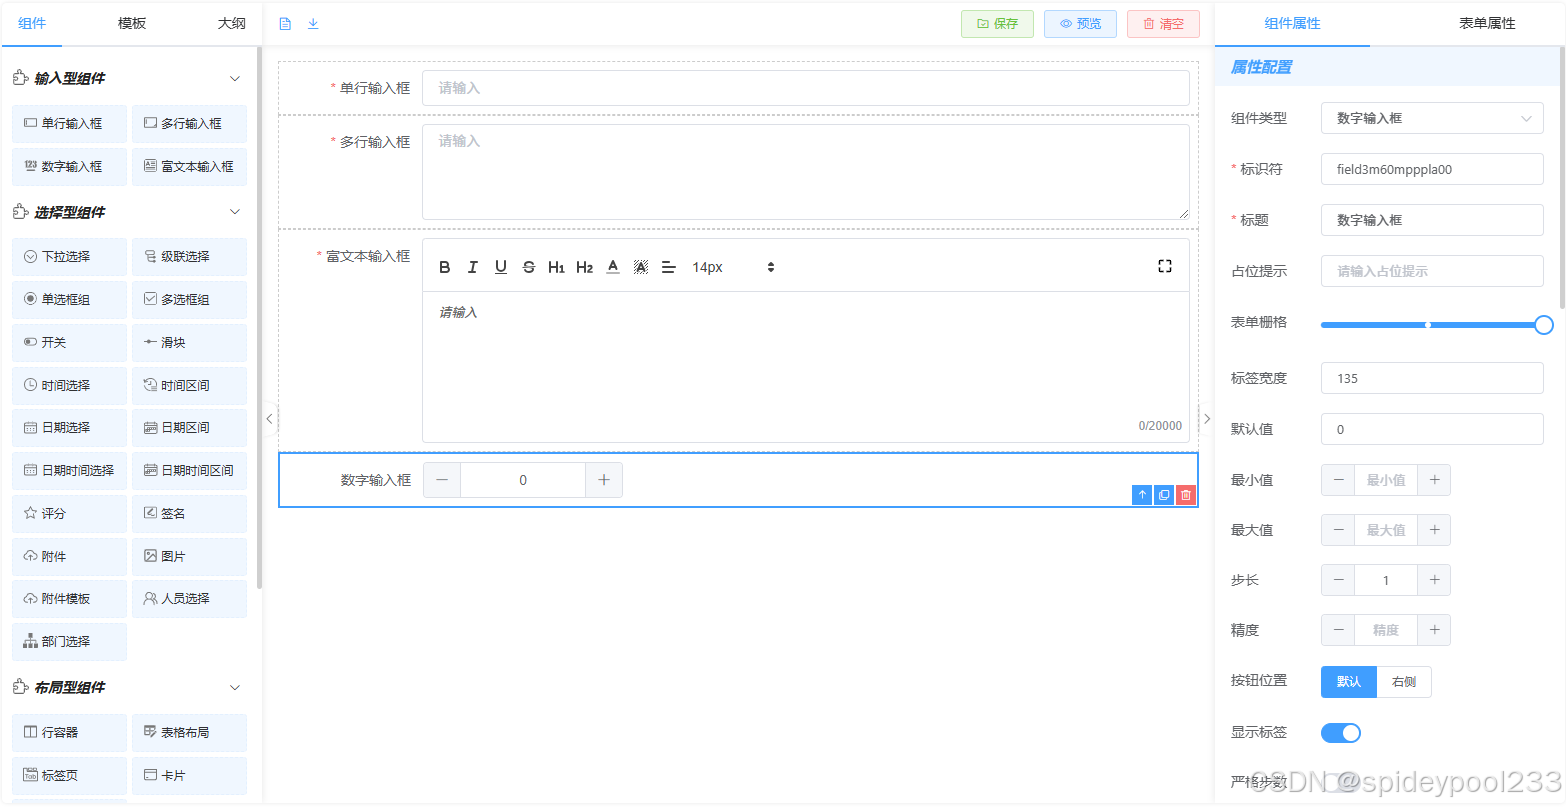Add 单行输入框 component
The height and width of the screenshot is (809, 1566).
[70, 124]
